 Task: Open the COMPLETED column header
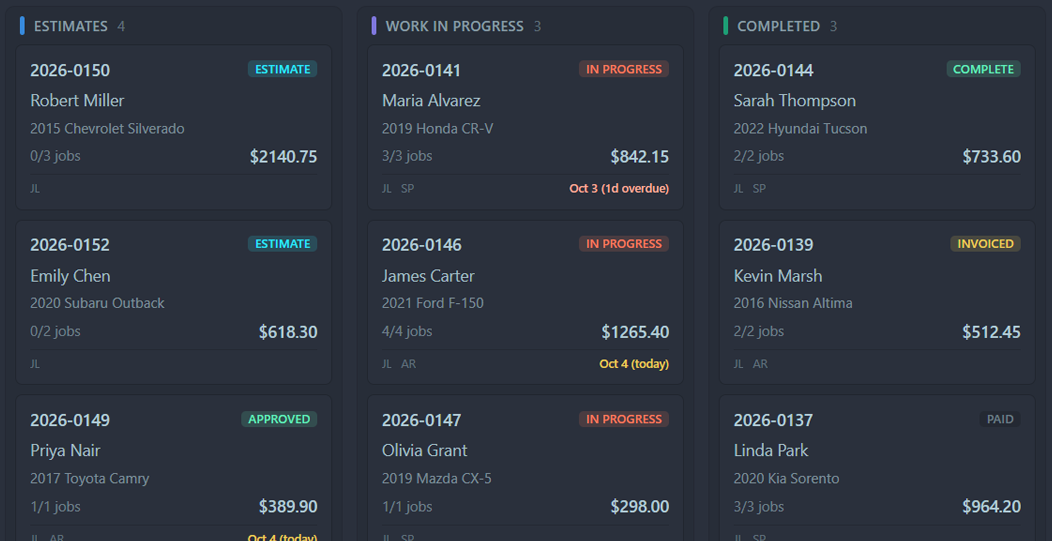[x=778, y=26]
